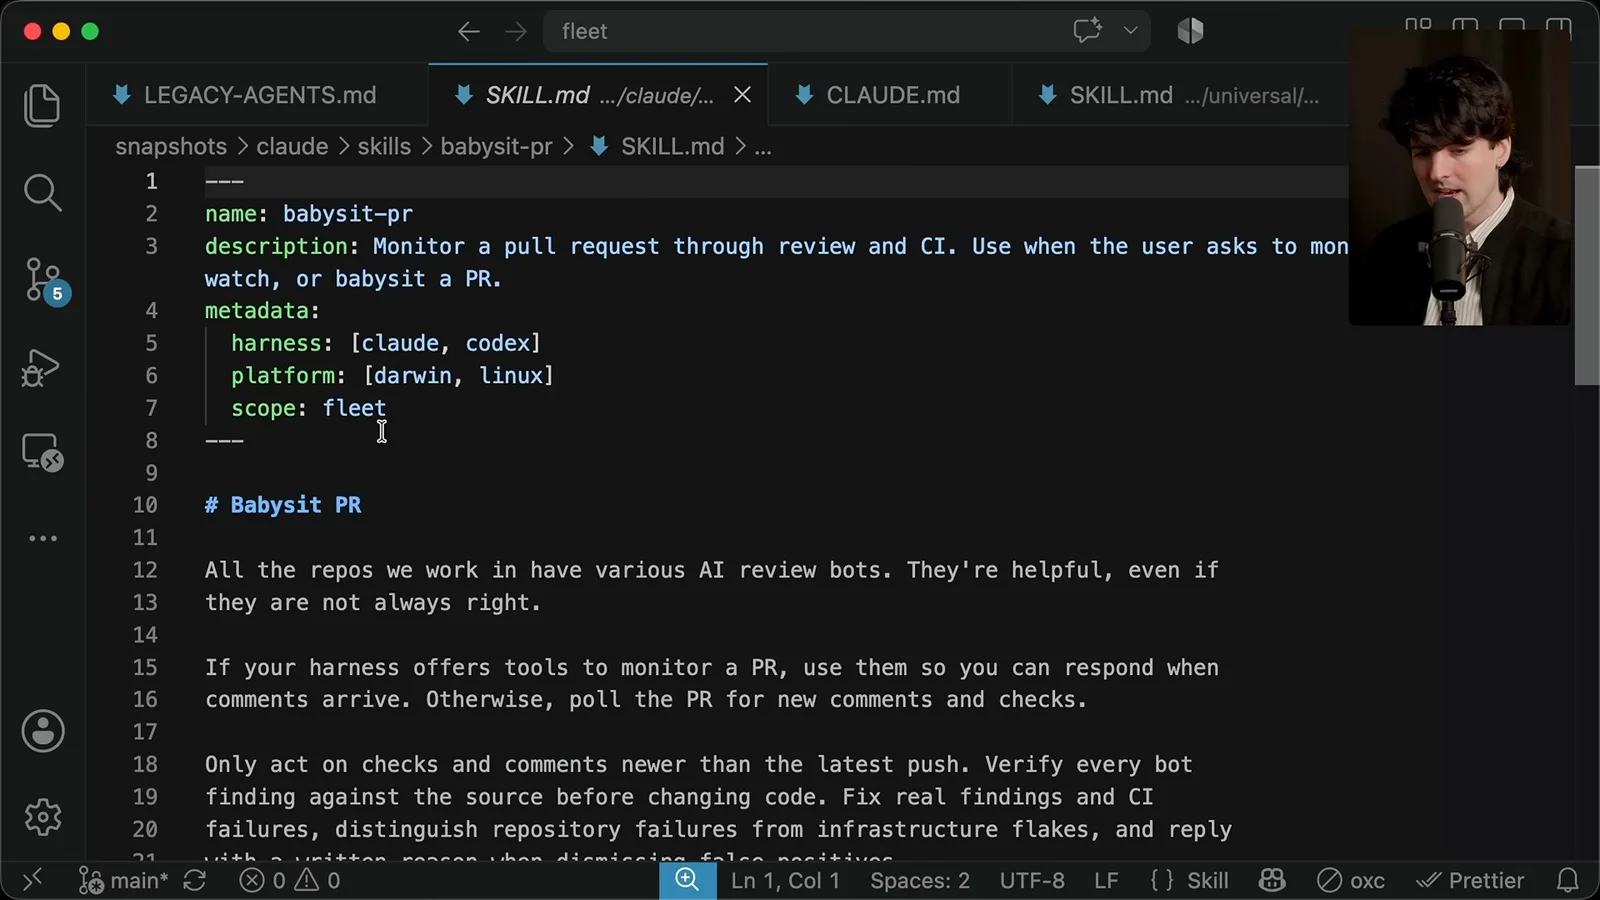Click the '# Babysit PR' heading line
Screen dimensions: 1600x900
point(283,505)
